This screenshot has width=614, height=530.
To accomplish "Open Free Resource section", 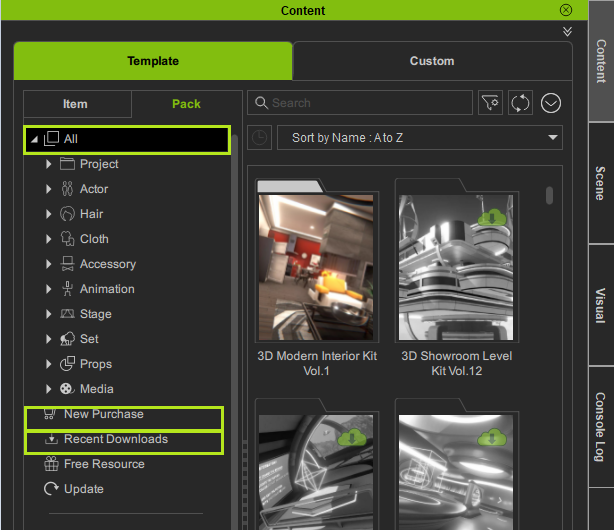I will click(104, 464).
